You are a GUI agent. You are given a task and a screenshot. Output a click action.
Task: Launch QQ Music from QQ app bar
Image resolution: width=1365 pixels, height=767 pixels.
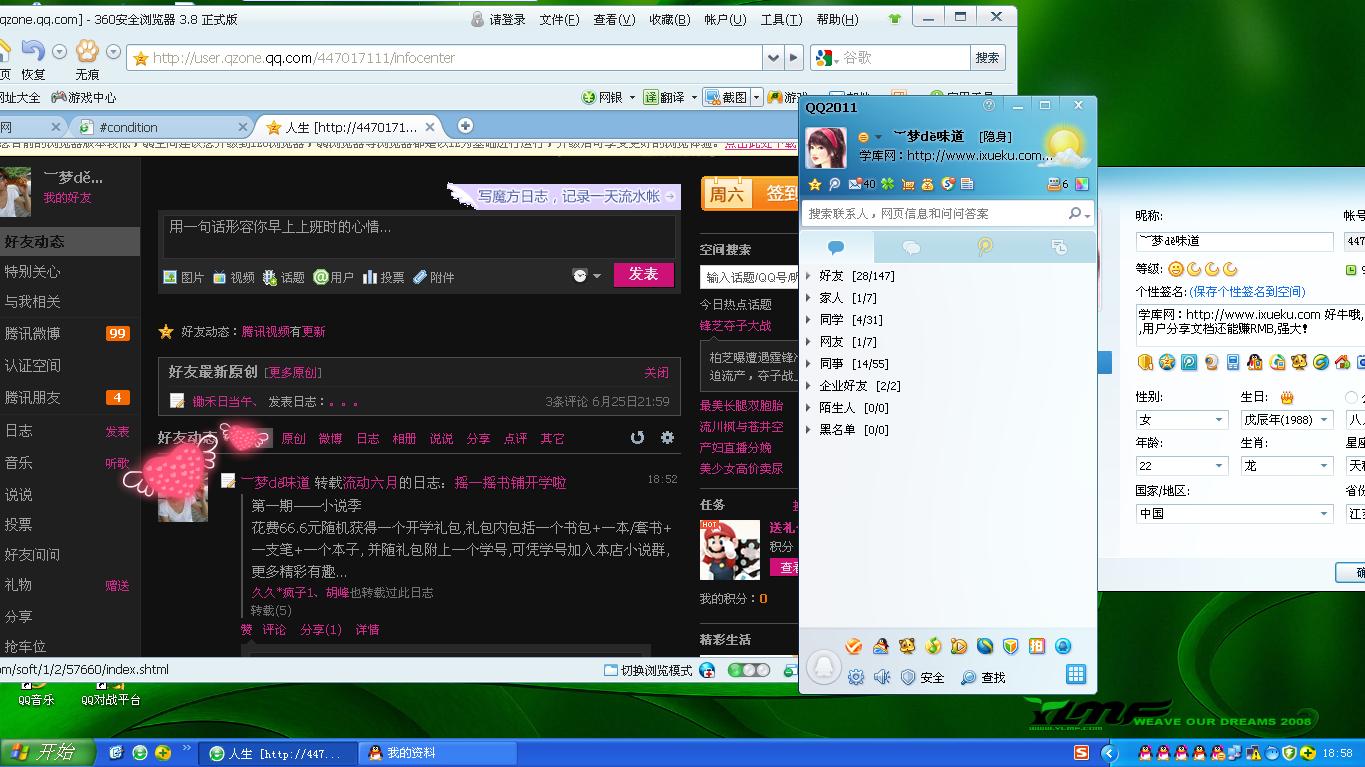click(x=933, y=646)
